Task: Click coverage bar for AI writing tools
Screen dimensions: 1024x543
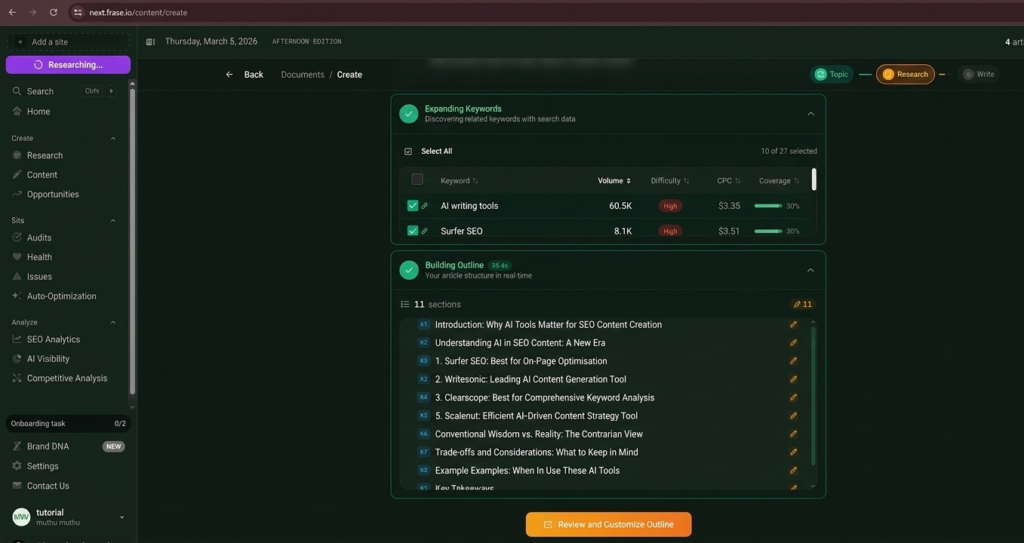Action: [768, 206]
